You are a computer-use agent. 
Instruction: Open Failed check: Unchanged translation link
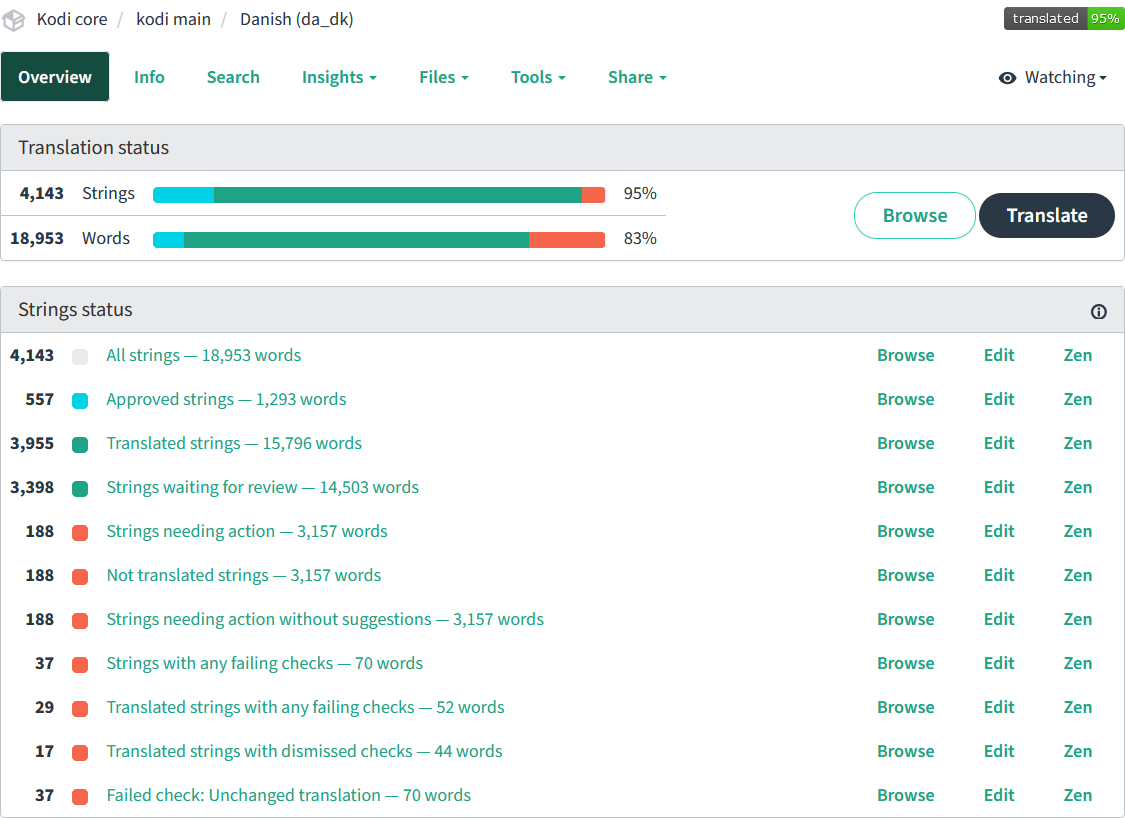[x=288, y=795]
